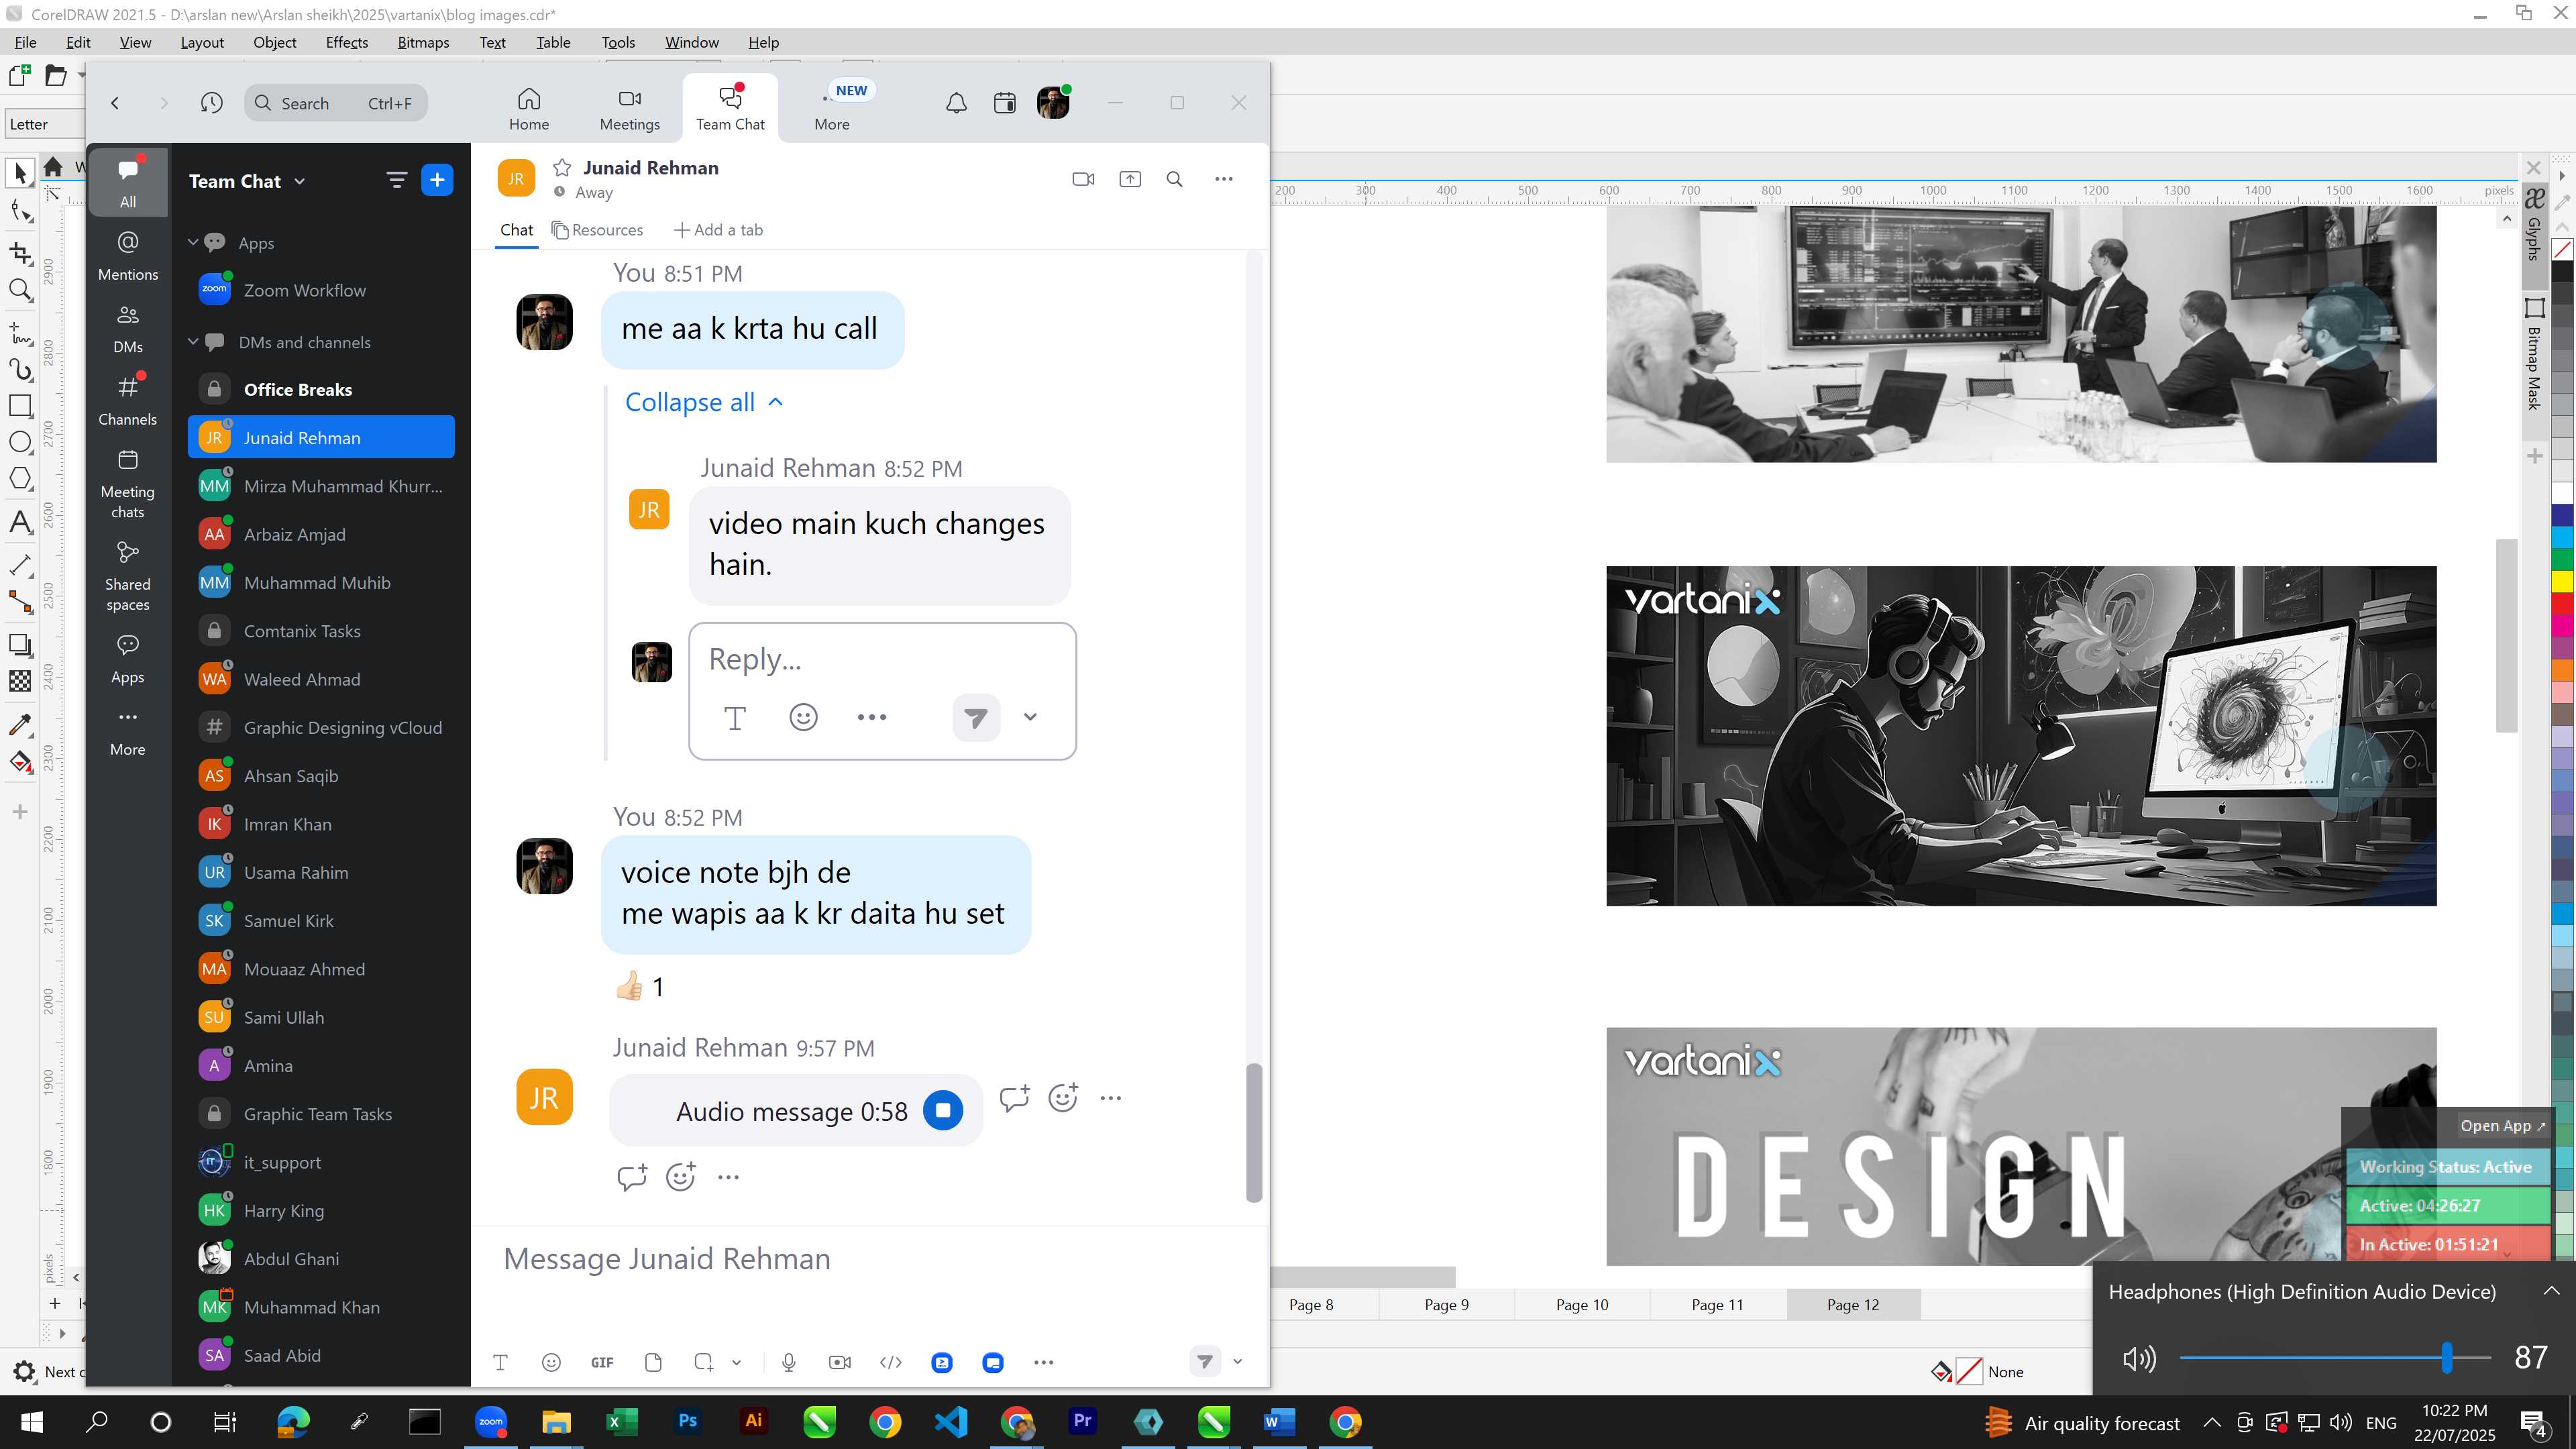Create a new chat with the plus button
Image resolution: width=2576 pixels, height=1449 pixels.
pyautogui.click(x=437, y=180)
